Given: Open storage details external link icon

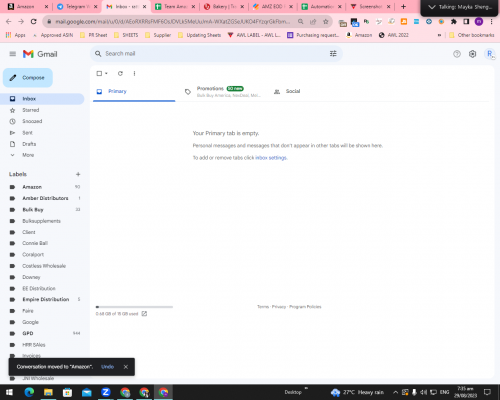Looking at the screenshot, I should click(144, 314).
